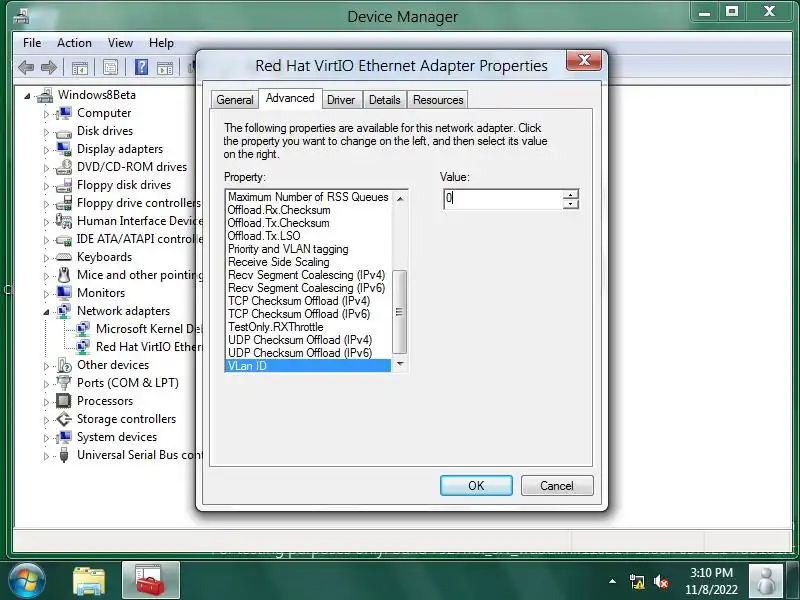
Task: Open the Action menu
Action: [74, 43]
